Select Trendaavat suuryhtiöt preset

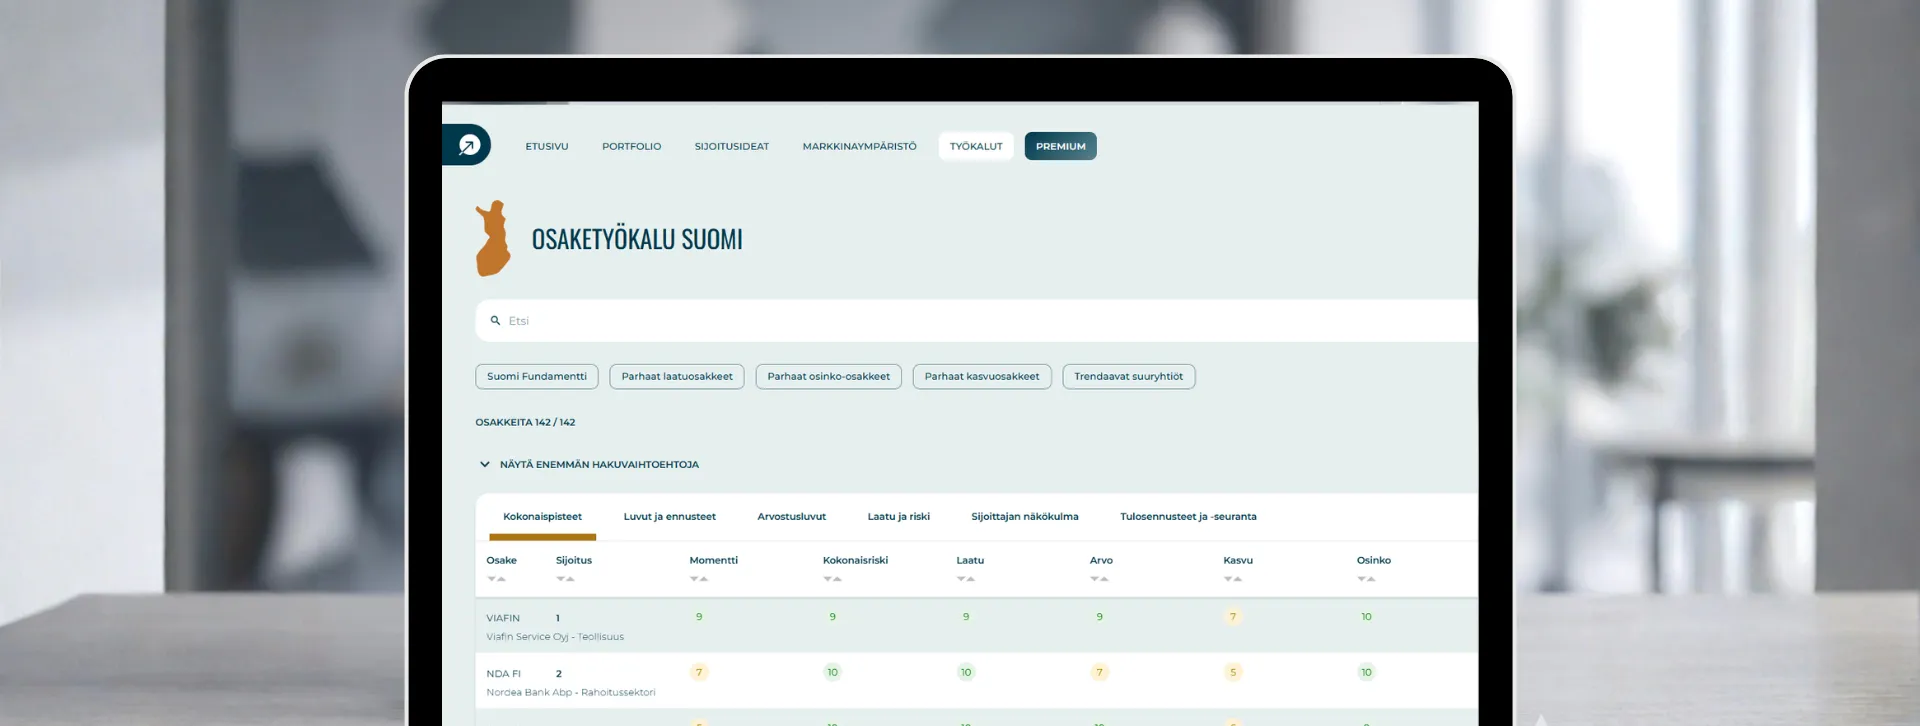pyautogui.click(x=1128, y=377)
